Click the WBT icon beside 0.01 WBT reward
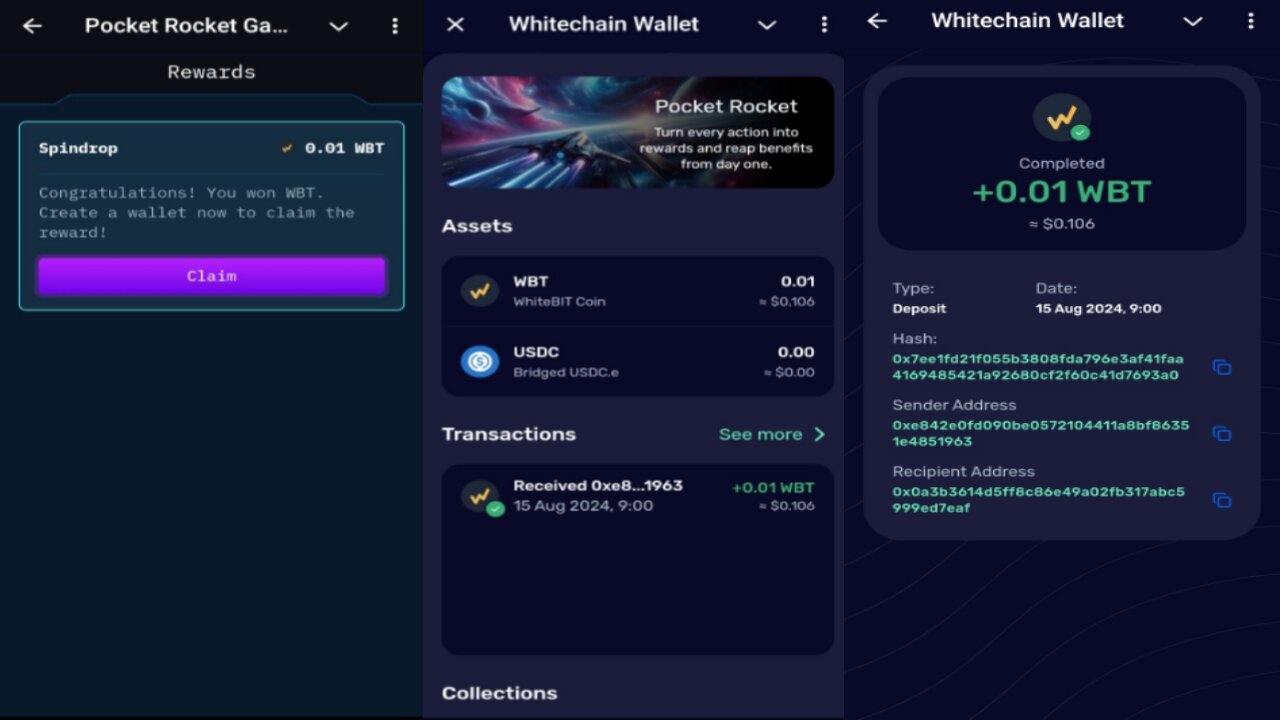The image size is (1280, 720). point(288,148)
